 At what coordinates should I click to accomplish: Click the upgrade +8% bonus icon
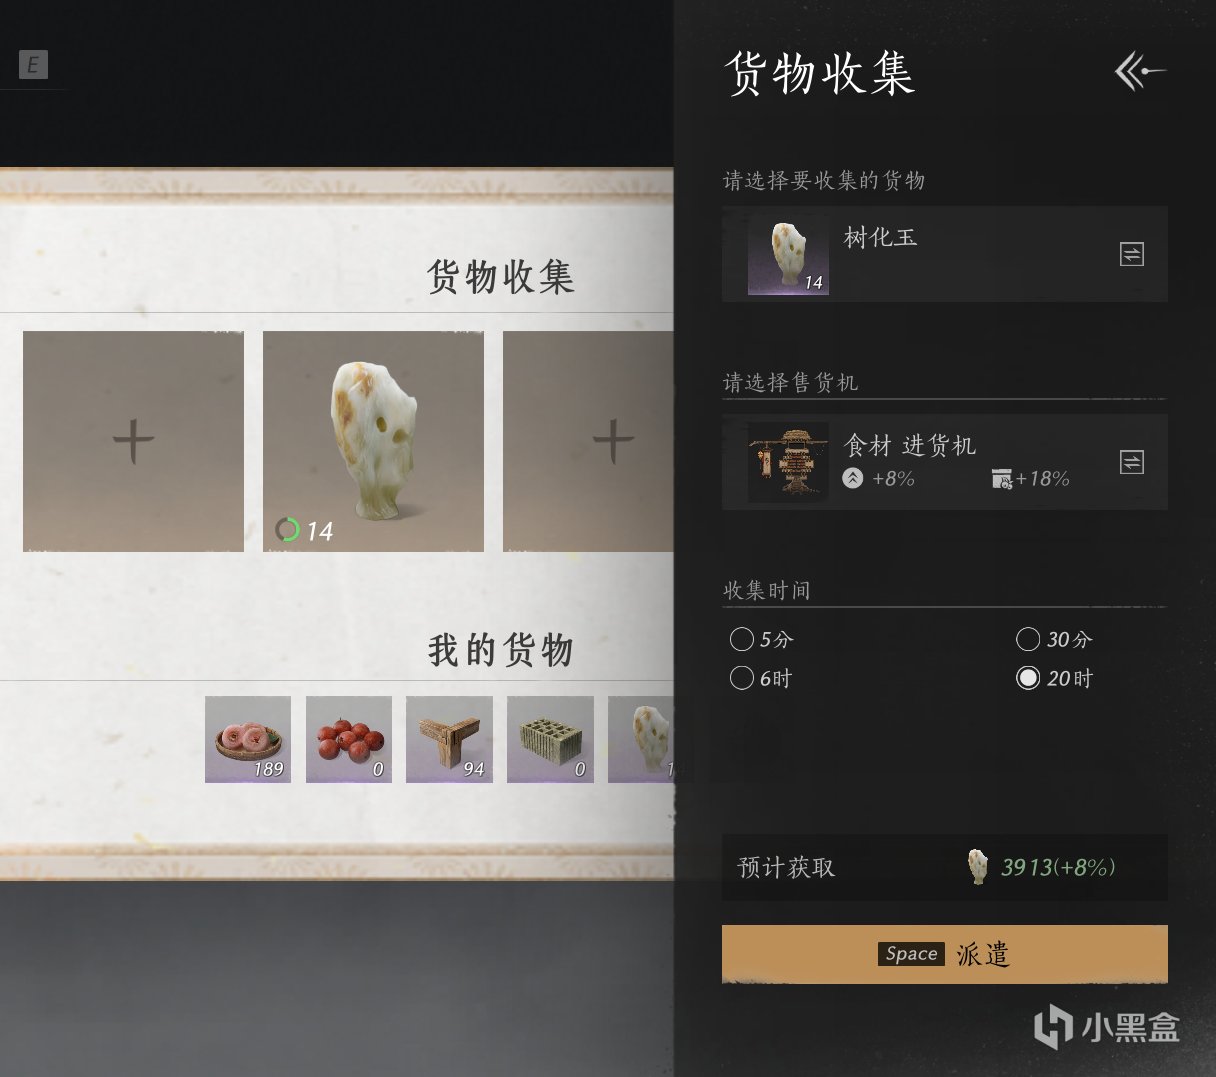pos(852,478)
